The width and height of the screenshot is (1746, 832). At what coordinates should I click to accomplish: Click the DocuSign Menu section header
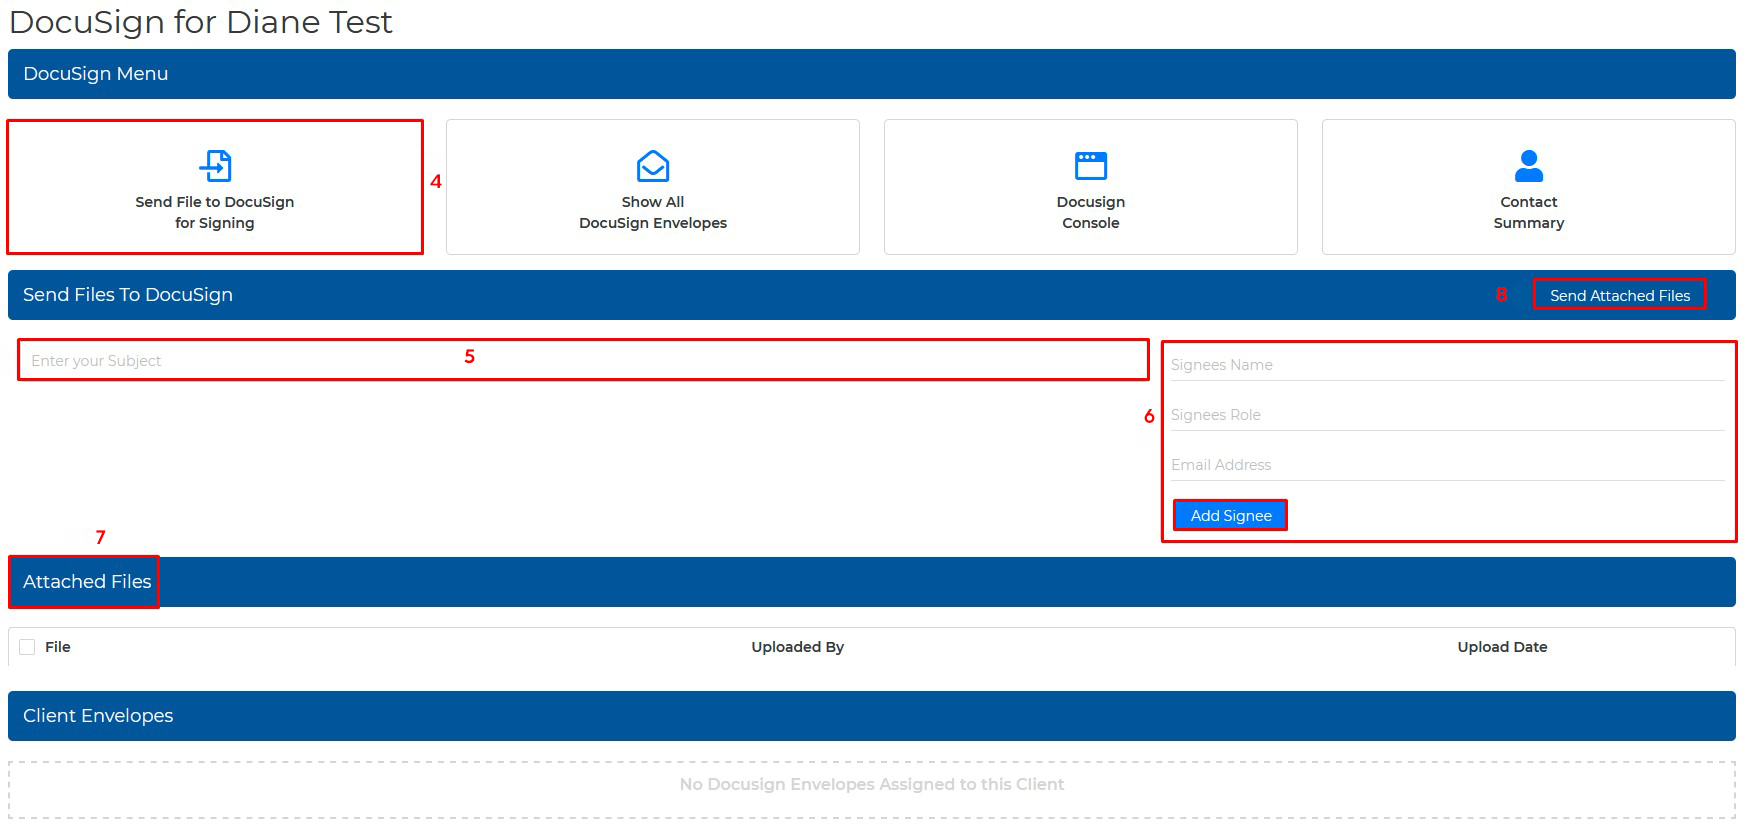tap(872, 74)
